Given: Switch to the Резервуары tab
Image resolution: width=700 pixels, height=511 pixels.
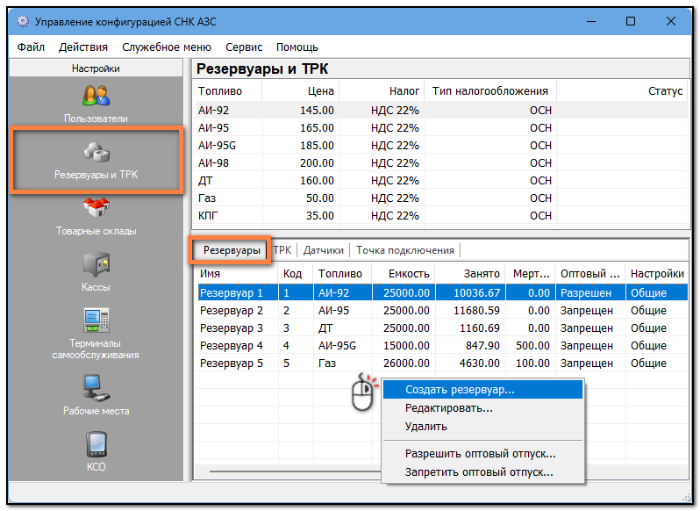Looking at the screenshot, I should coord(232,250).
